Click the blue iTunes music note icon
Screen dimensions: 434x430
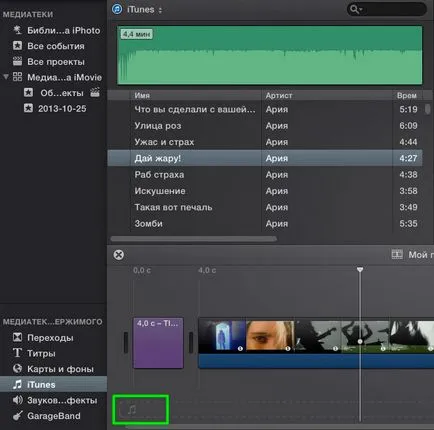pos(117,9)
